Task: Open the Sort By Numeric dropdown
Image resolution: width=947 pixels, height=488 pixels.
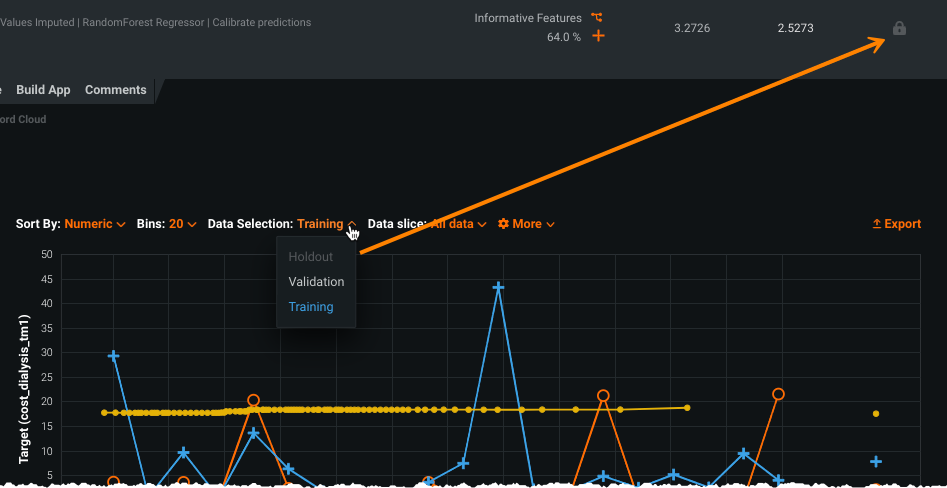Action: [94, 224]
